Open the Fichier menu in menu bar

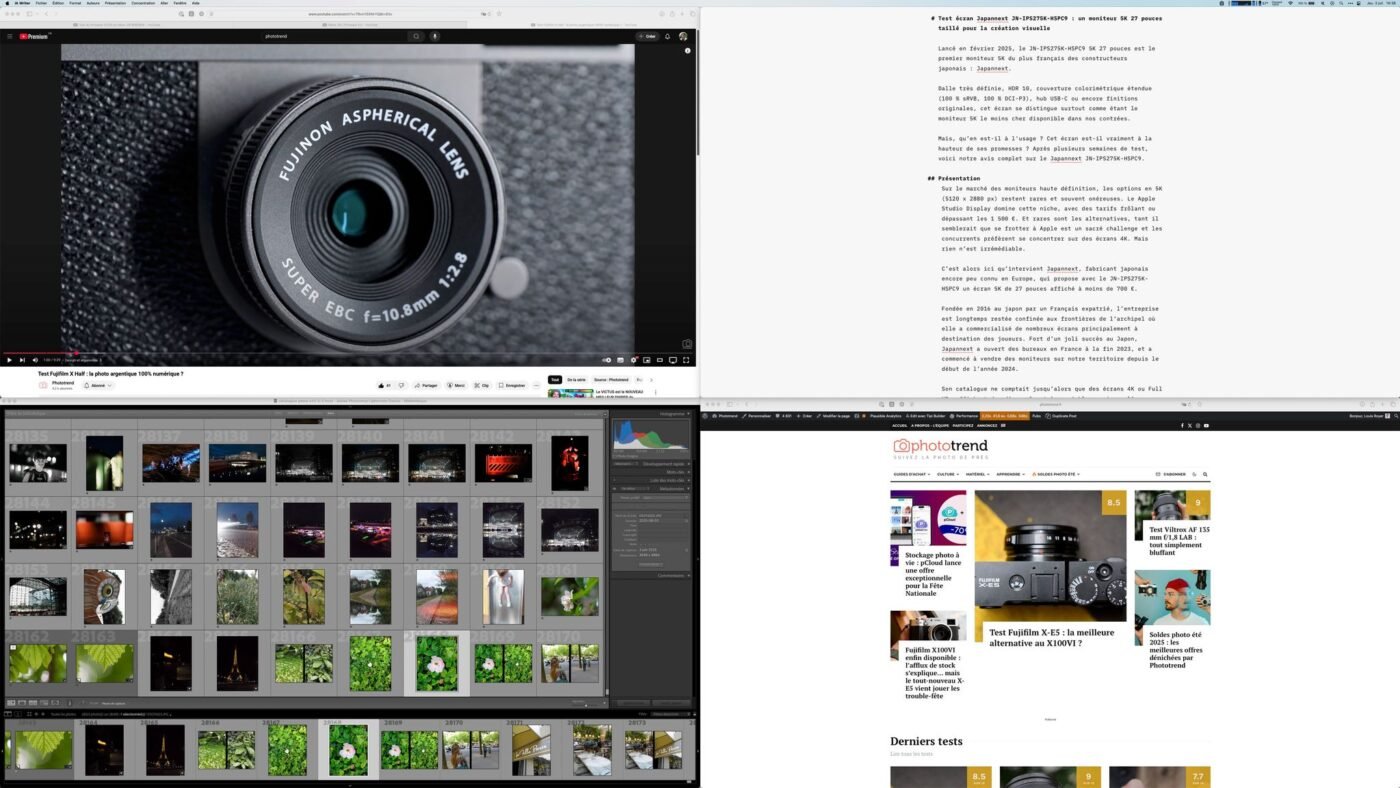pyautogui.click(x=41, y=3)
